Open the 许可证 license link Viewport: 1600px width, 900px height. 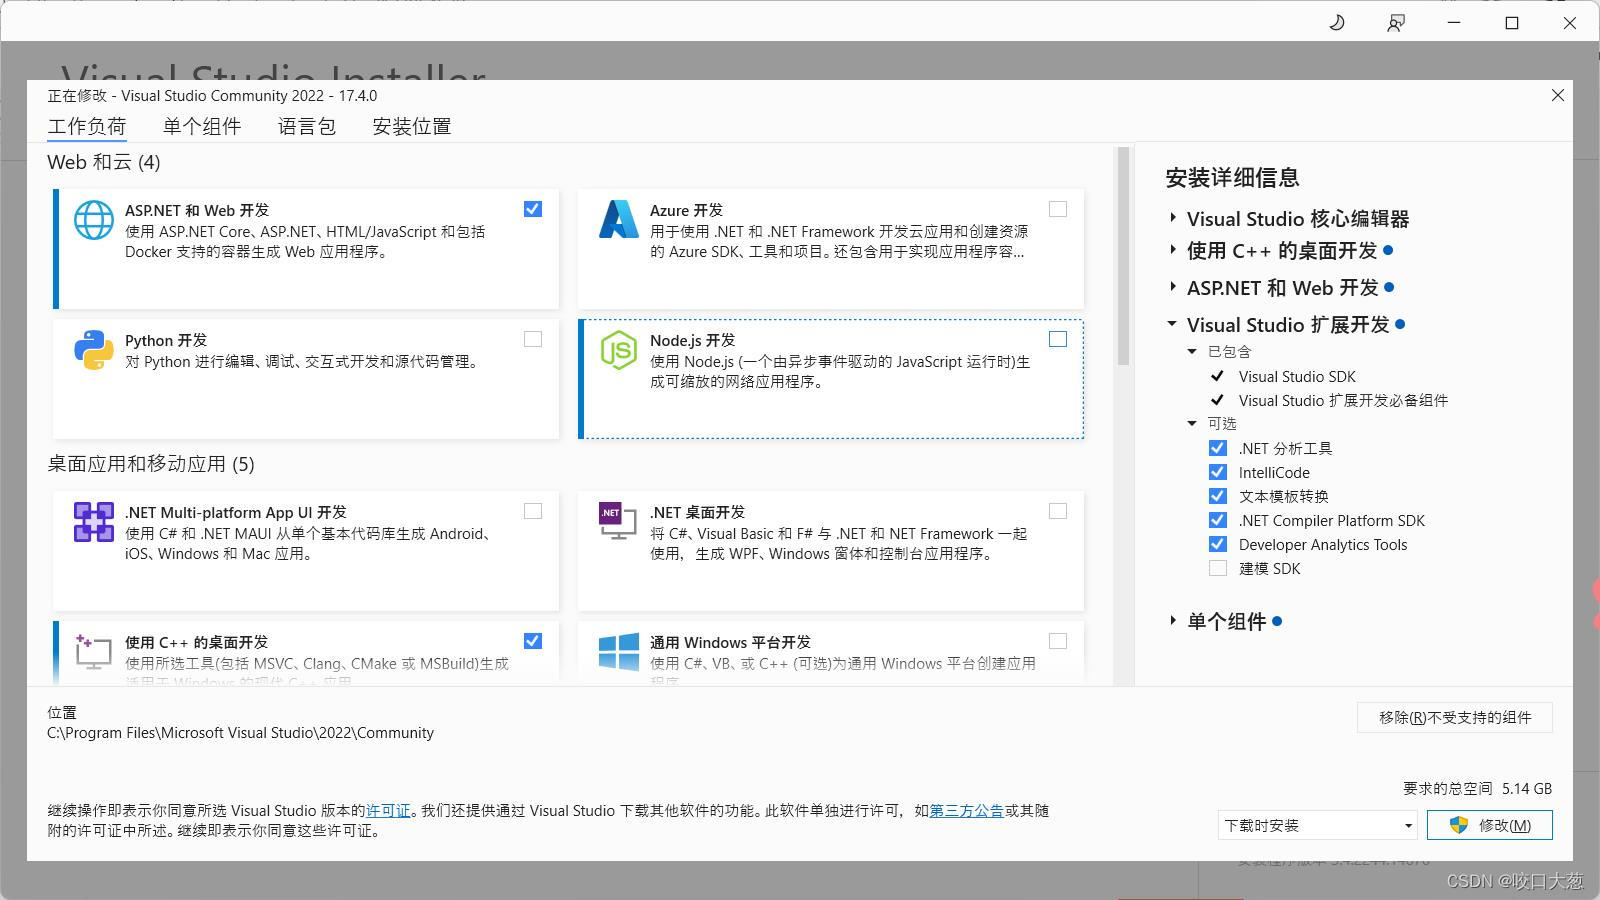pos(388,811)
